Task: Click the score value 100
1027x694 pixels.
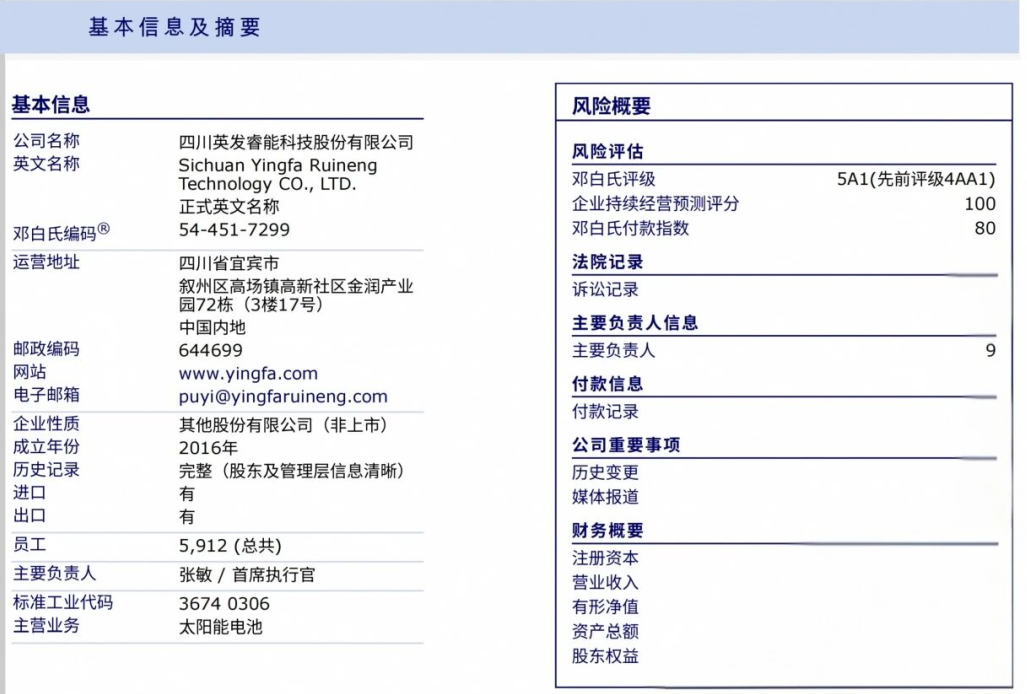Action: (980, 204)
